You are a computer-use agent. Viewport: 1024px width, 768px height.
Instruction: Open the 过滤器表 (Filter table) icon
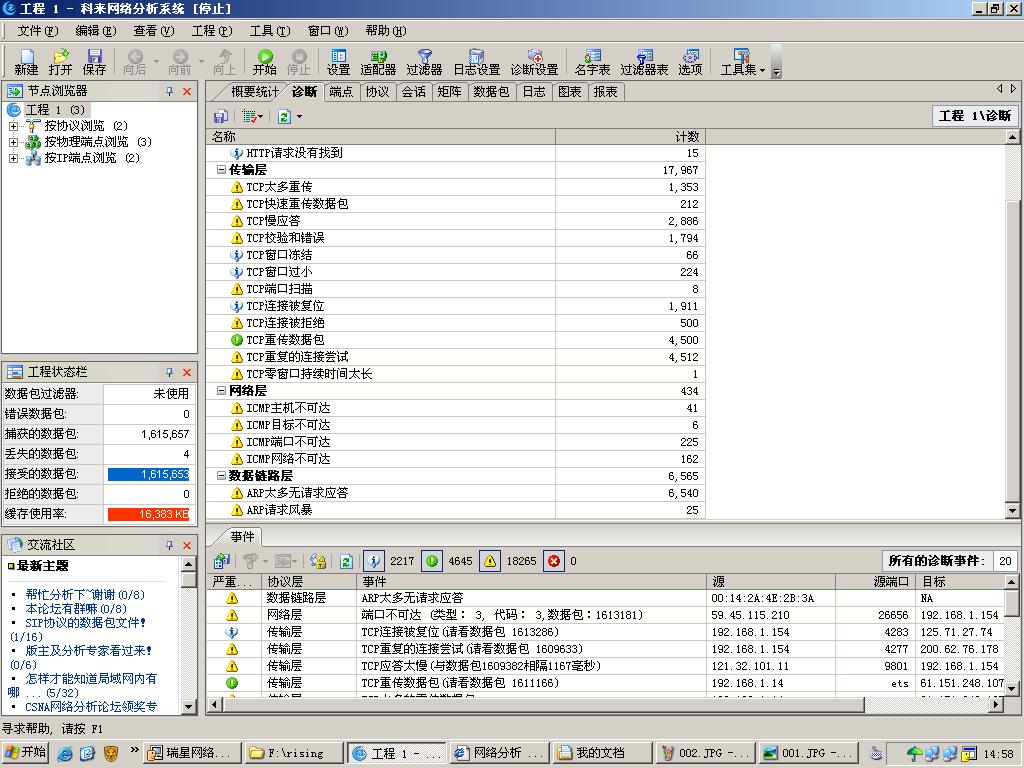[x=644, y=61]
